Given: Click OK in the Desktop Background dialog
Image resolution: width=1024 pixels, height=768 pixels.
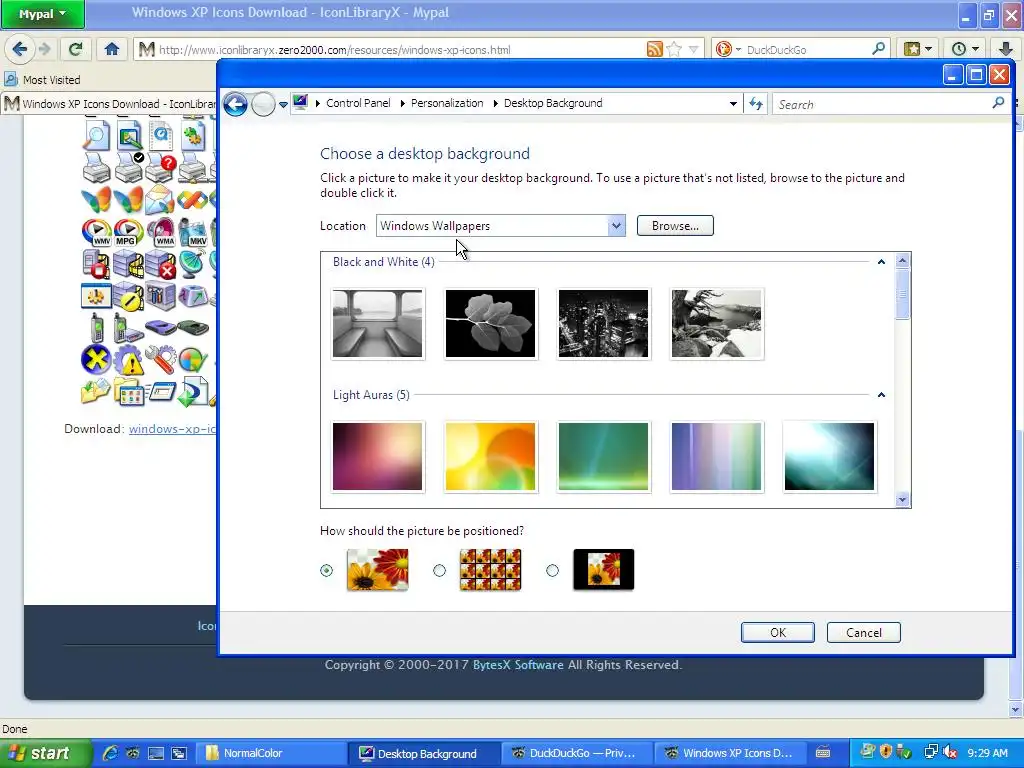Looking at the screenshot, I should (x=777, y=632).
